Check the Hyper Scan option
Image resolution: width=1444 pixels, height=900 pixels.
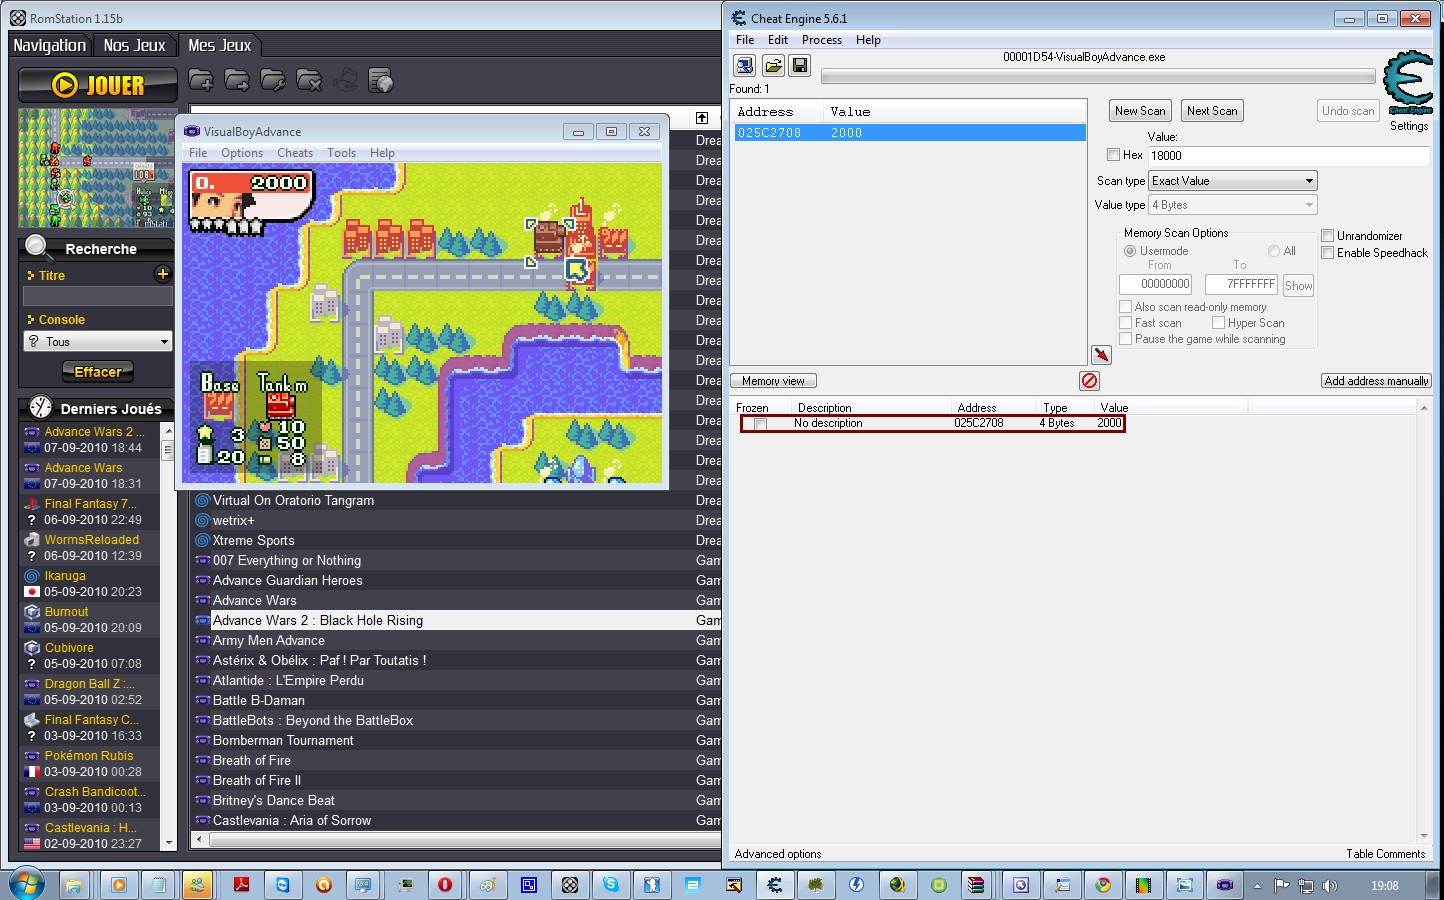1218,323
